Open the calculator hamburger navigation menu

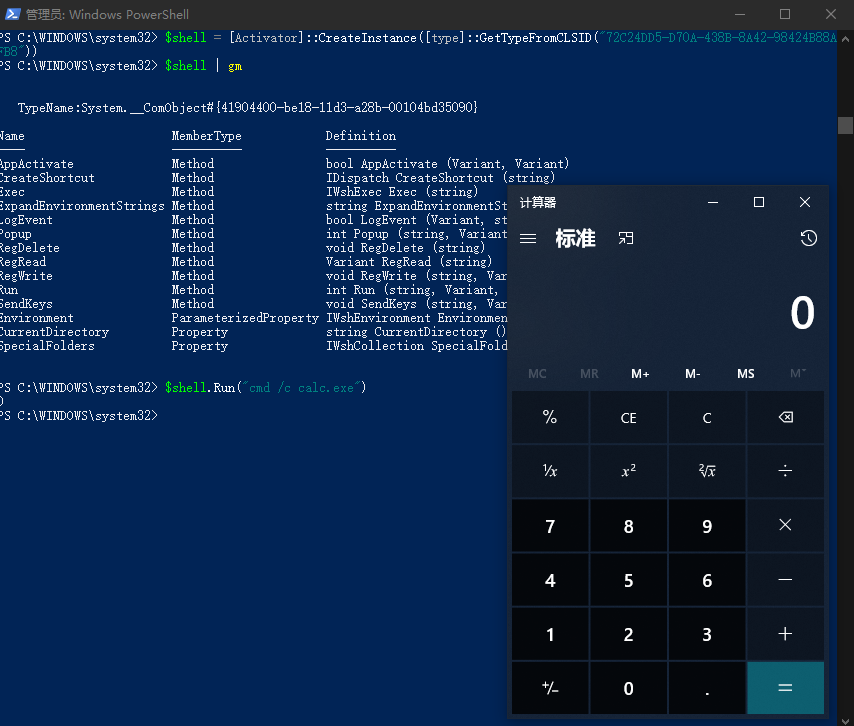[528, 239]
